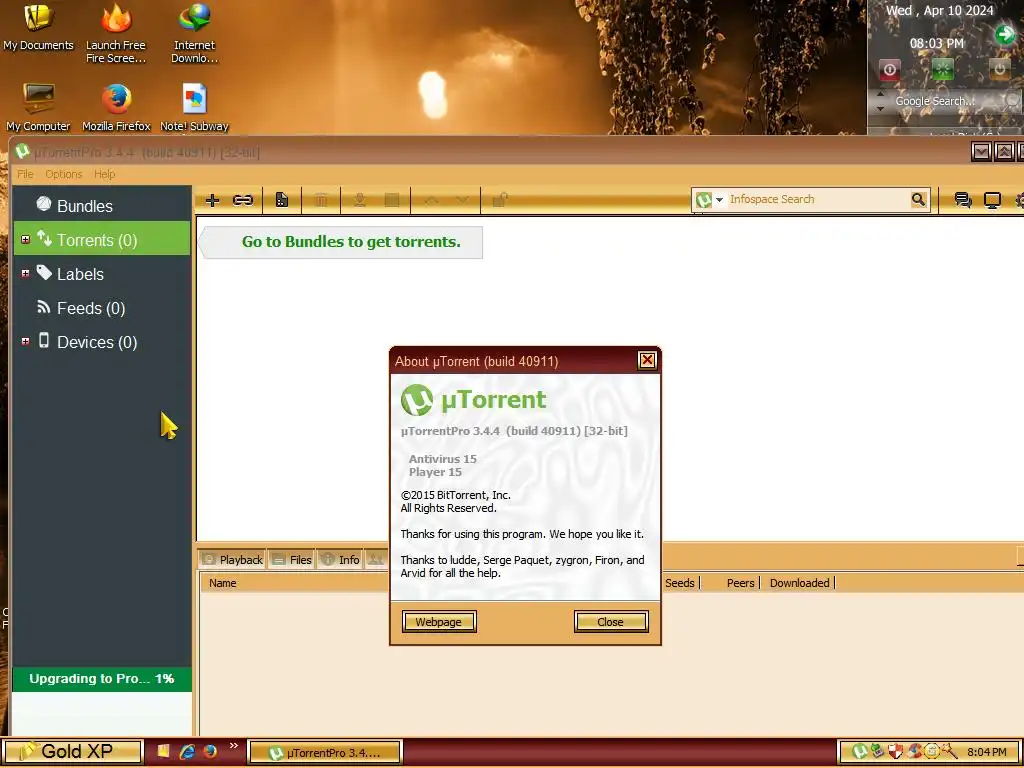Click Internet Explorer quick launch icon
The image size is (1024, 768).
coord(187,752)
